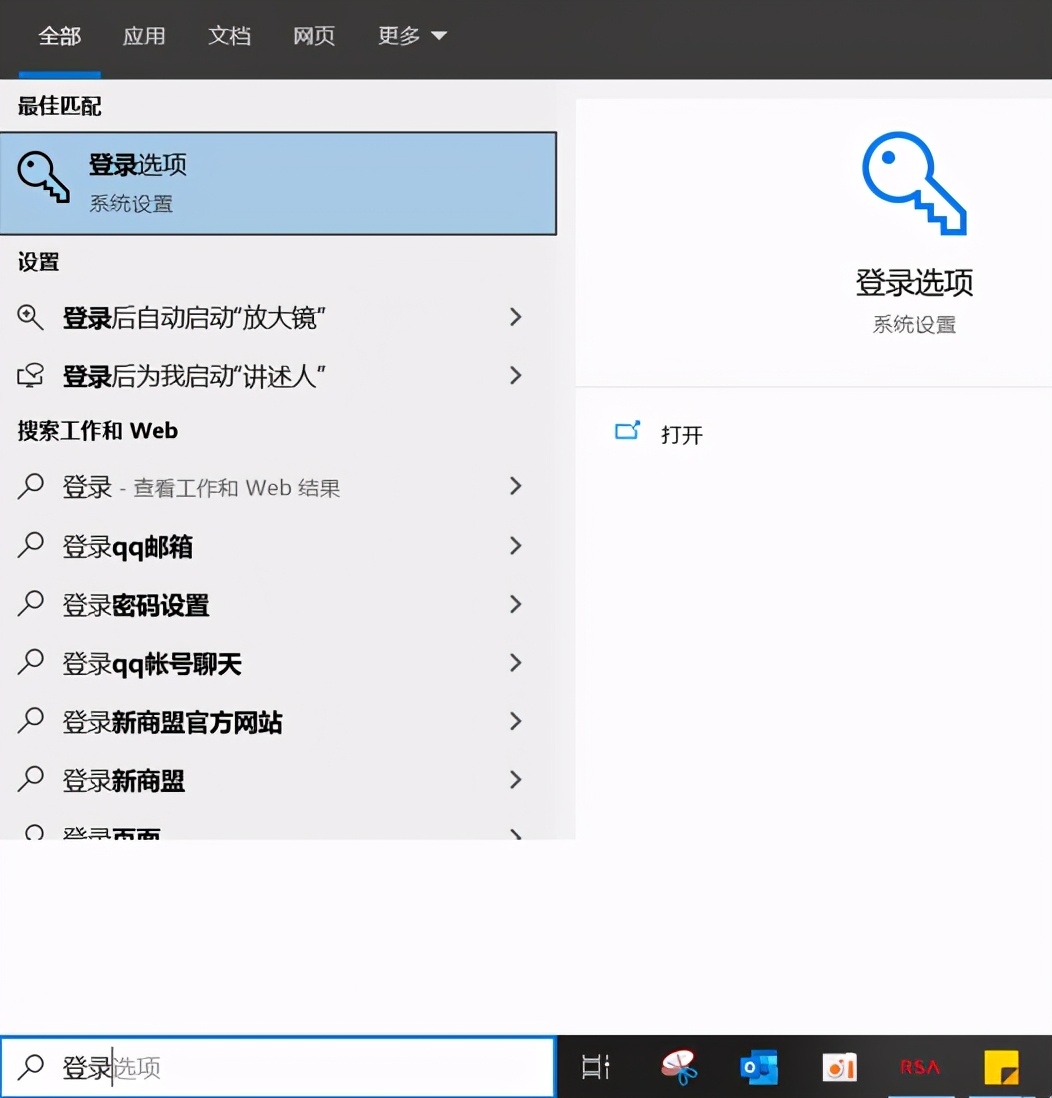
Task: Expand the 登录新商盟官方网站 suggestion chevron
Action: click(516, 722)
